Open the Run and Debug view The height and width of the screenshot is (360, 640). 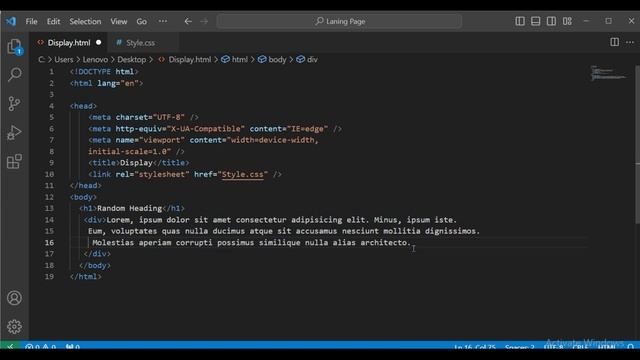pyautogui.click(x=15, y=132)
